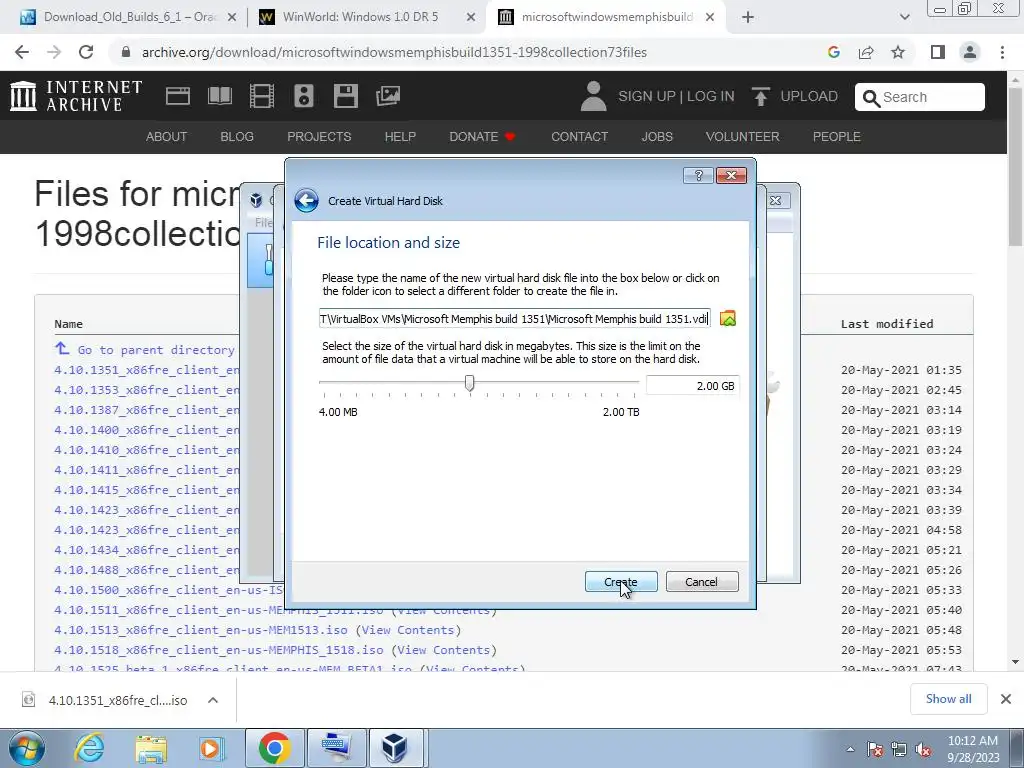Open a new browser tab
The width and height of the screenshot is (1024, 768).
[748, 18]
